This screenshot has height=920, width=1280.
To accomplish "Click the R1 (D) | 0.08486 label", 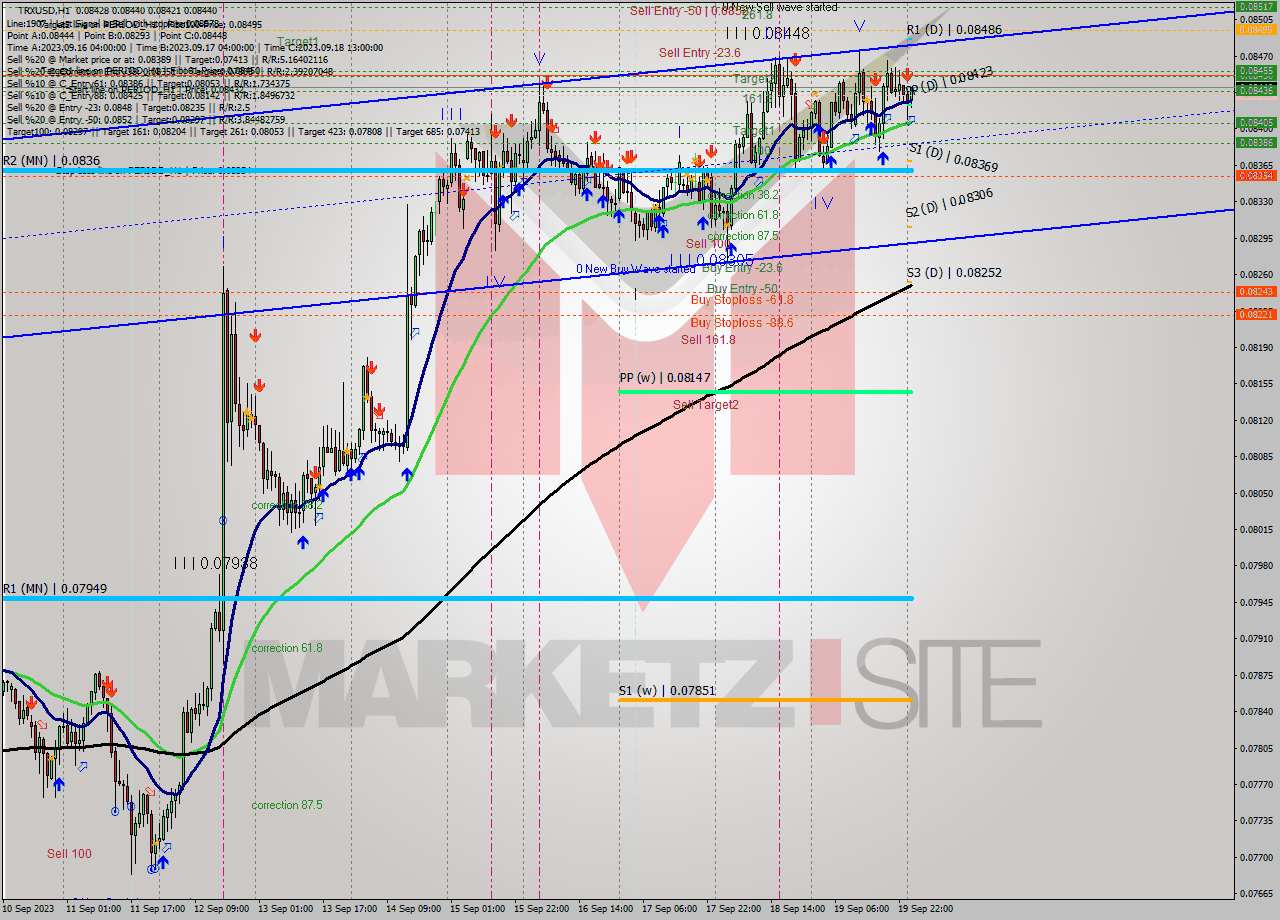I will pos(954,30).
